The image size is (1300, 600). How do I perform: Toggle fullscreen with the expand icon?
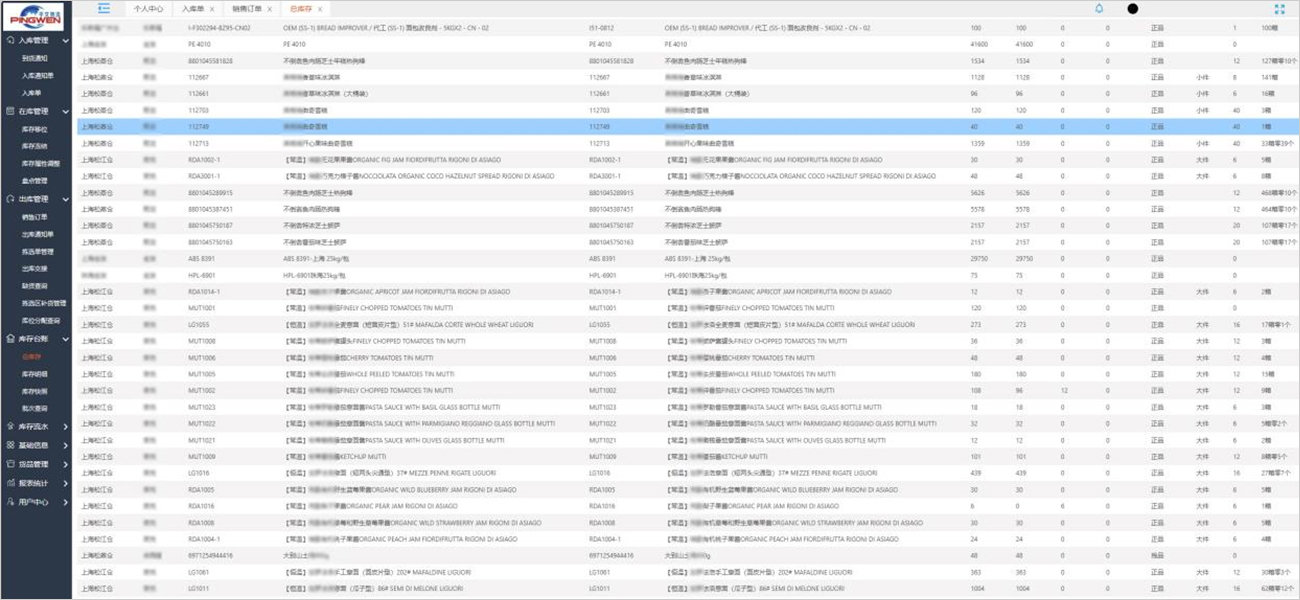click(x=1279, y=9)
